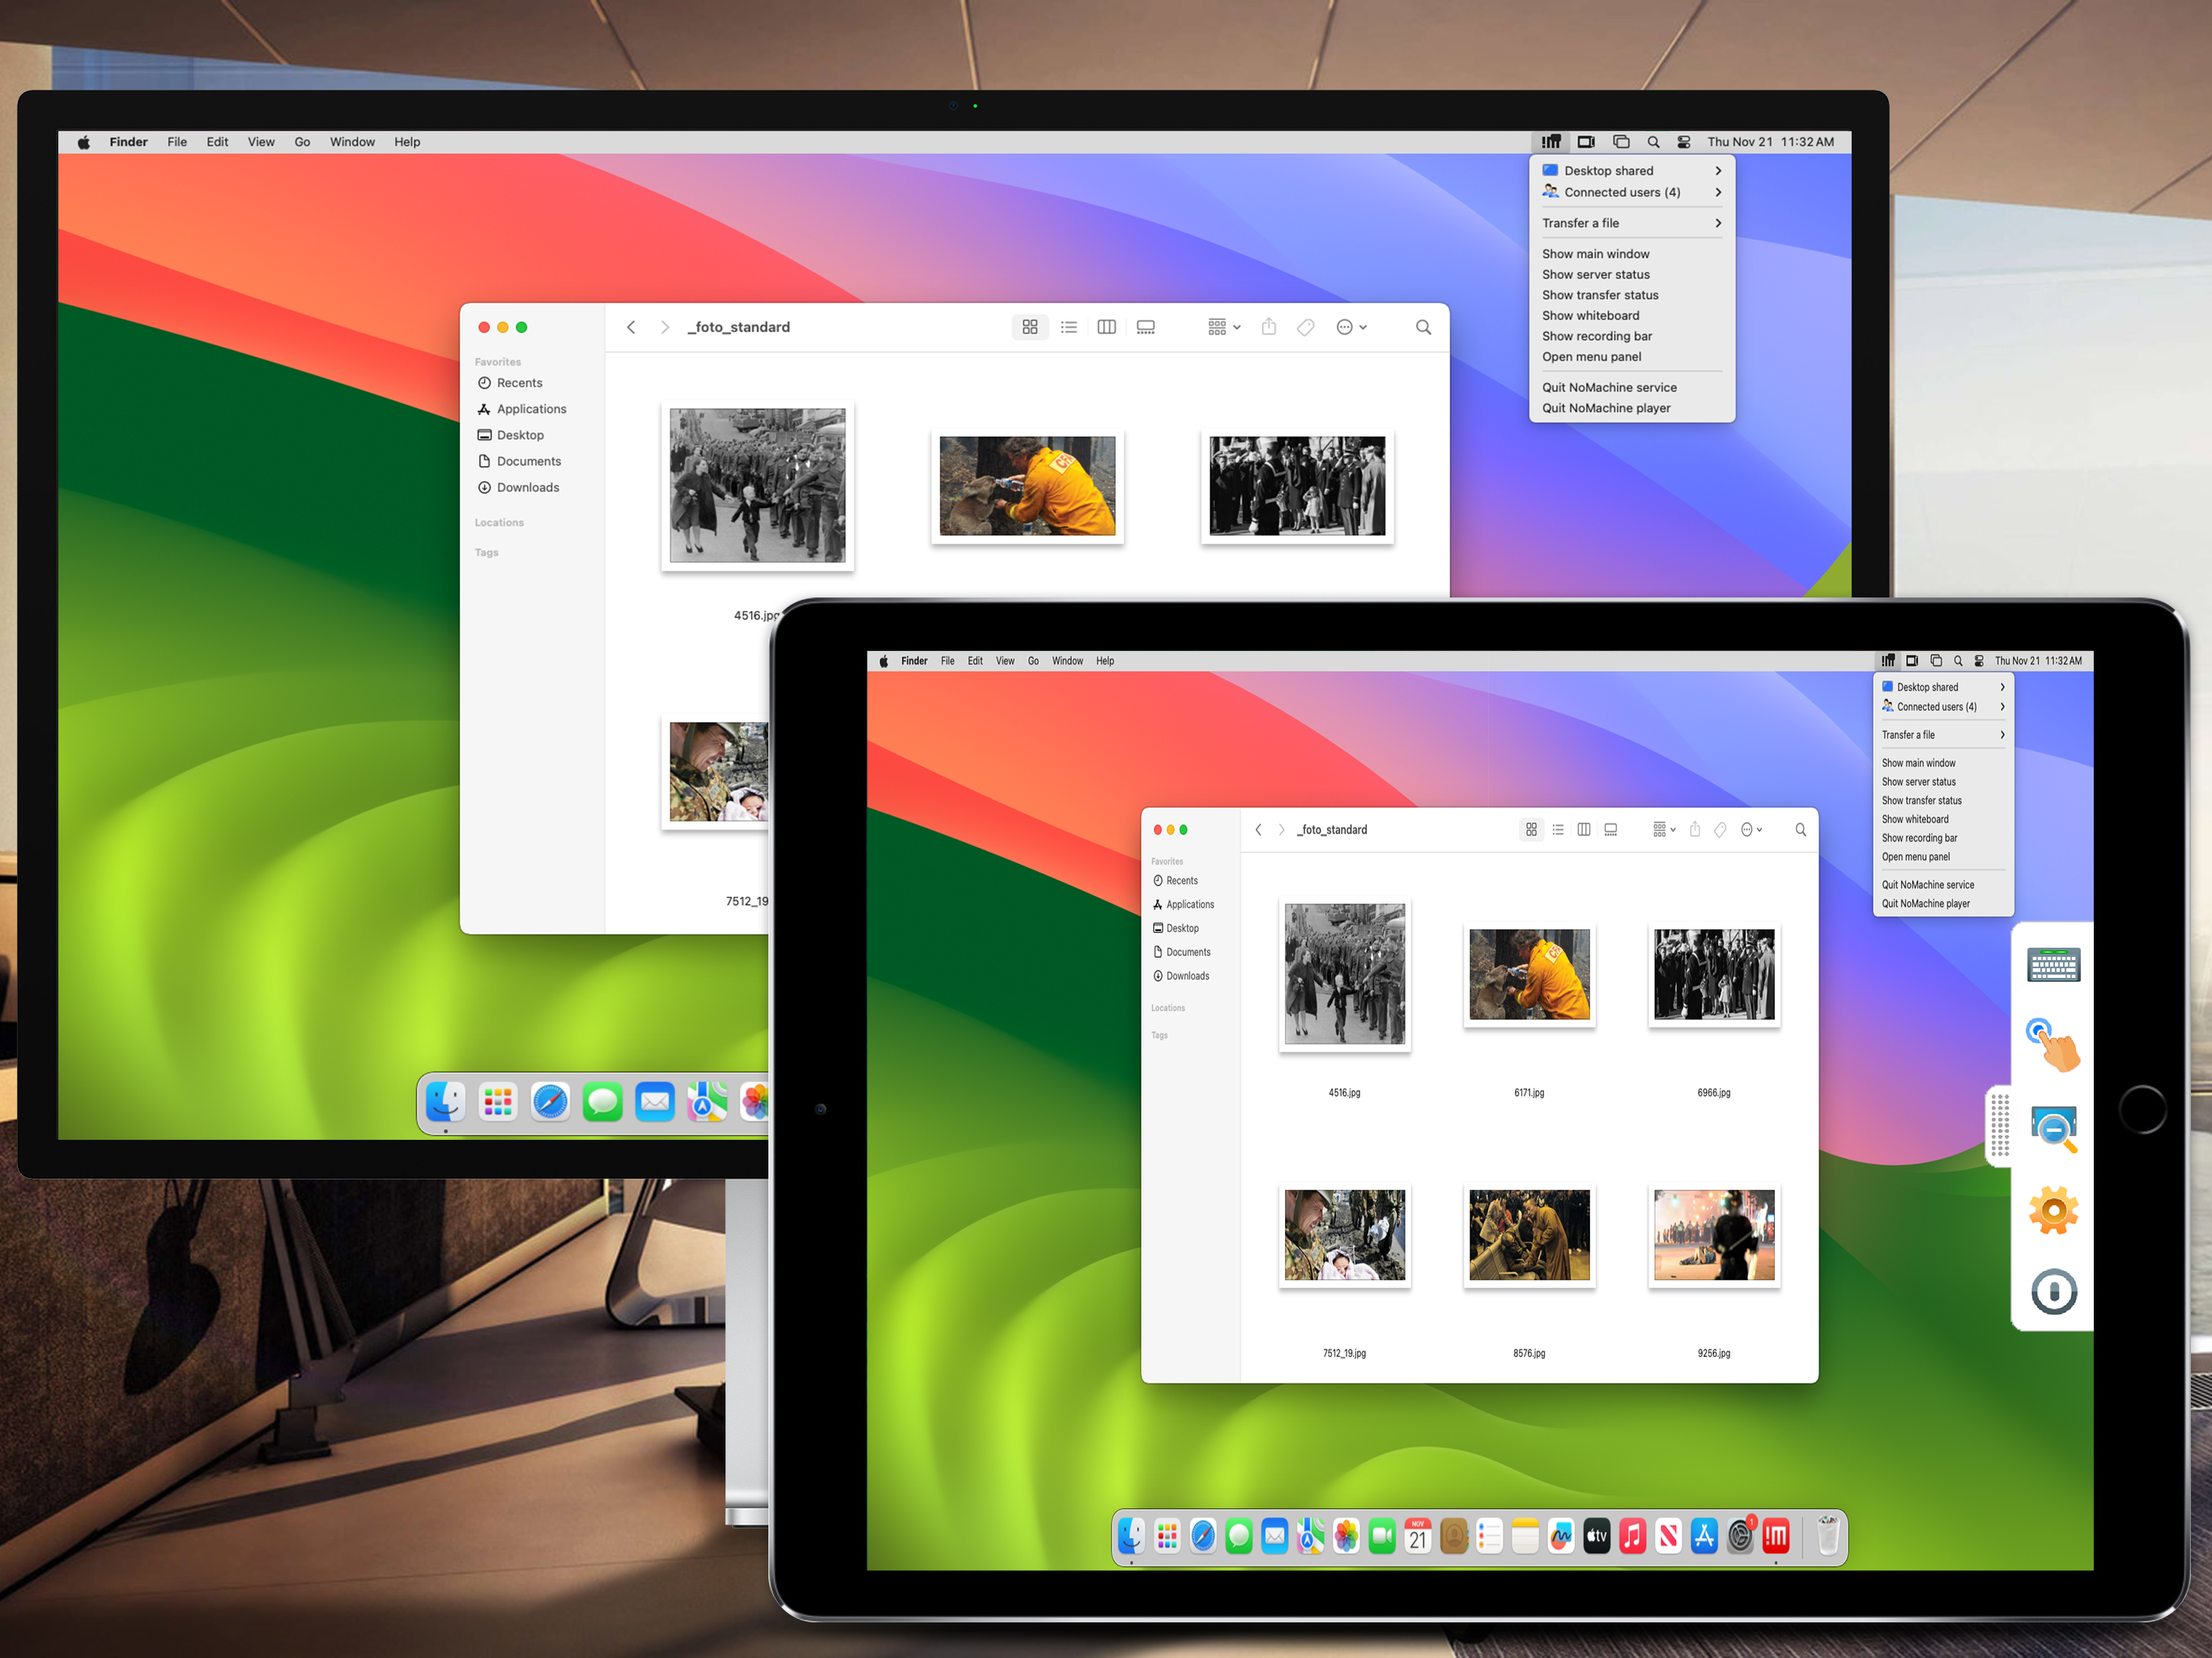2212x1658 pixels.
Task: Switch to gallery view in monitor Finder toolbar
Action: (x=1146, y=327)
